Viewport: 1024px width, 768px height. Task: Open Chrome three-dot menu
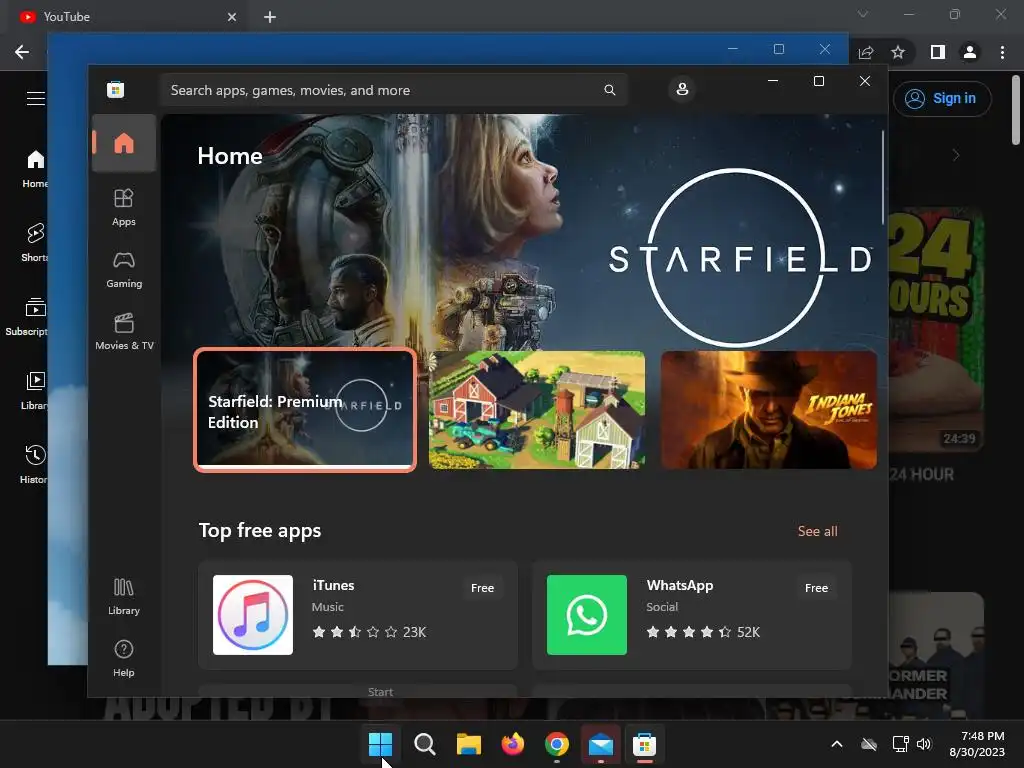click(x=1002, y=52)
